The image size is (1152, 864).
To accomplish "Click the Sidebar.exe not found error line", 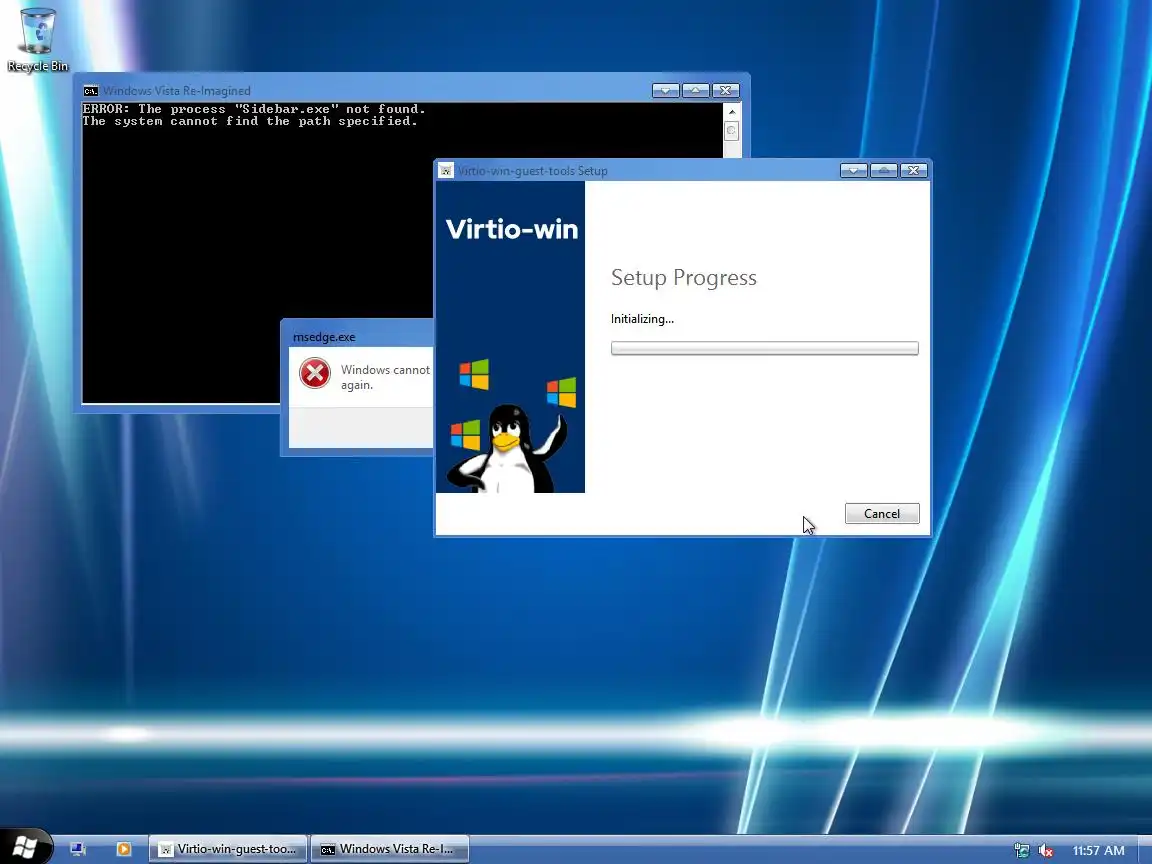I will point(254,109).
